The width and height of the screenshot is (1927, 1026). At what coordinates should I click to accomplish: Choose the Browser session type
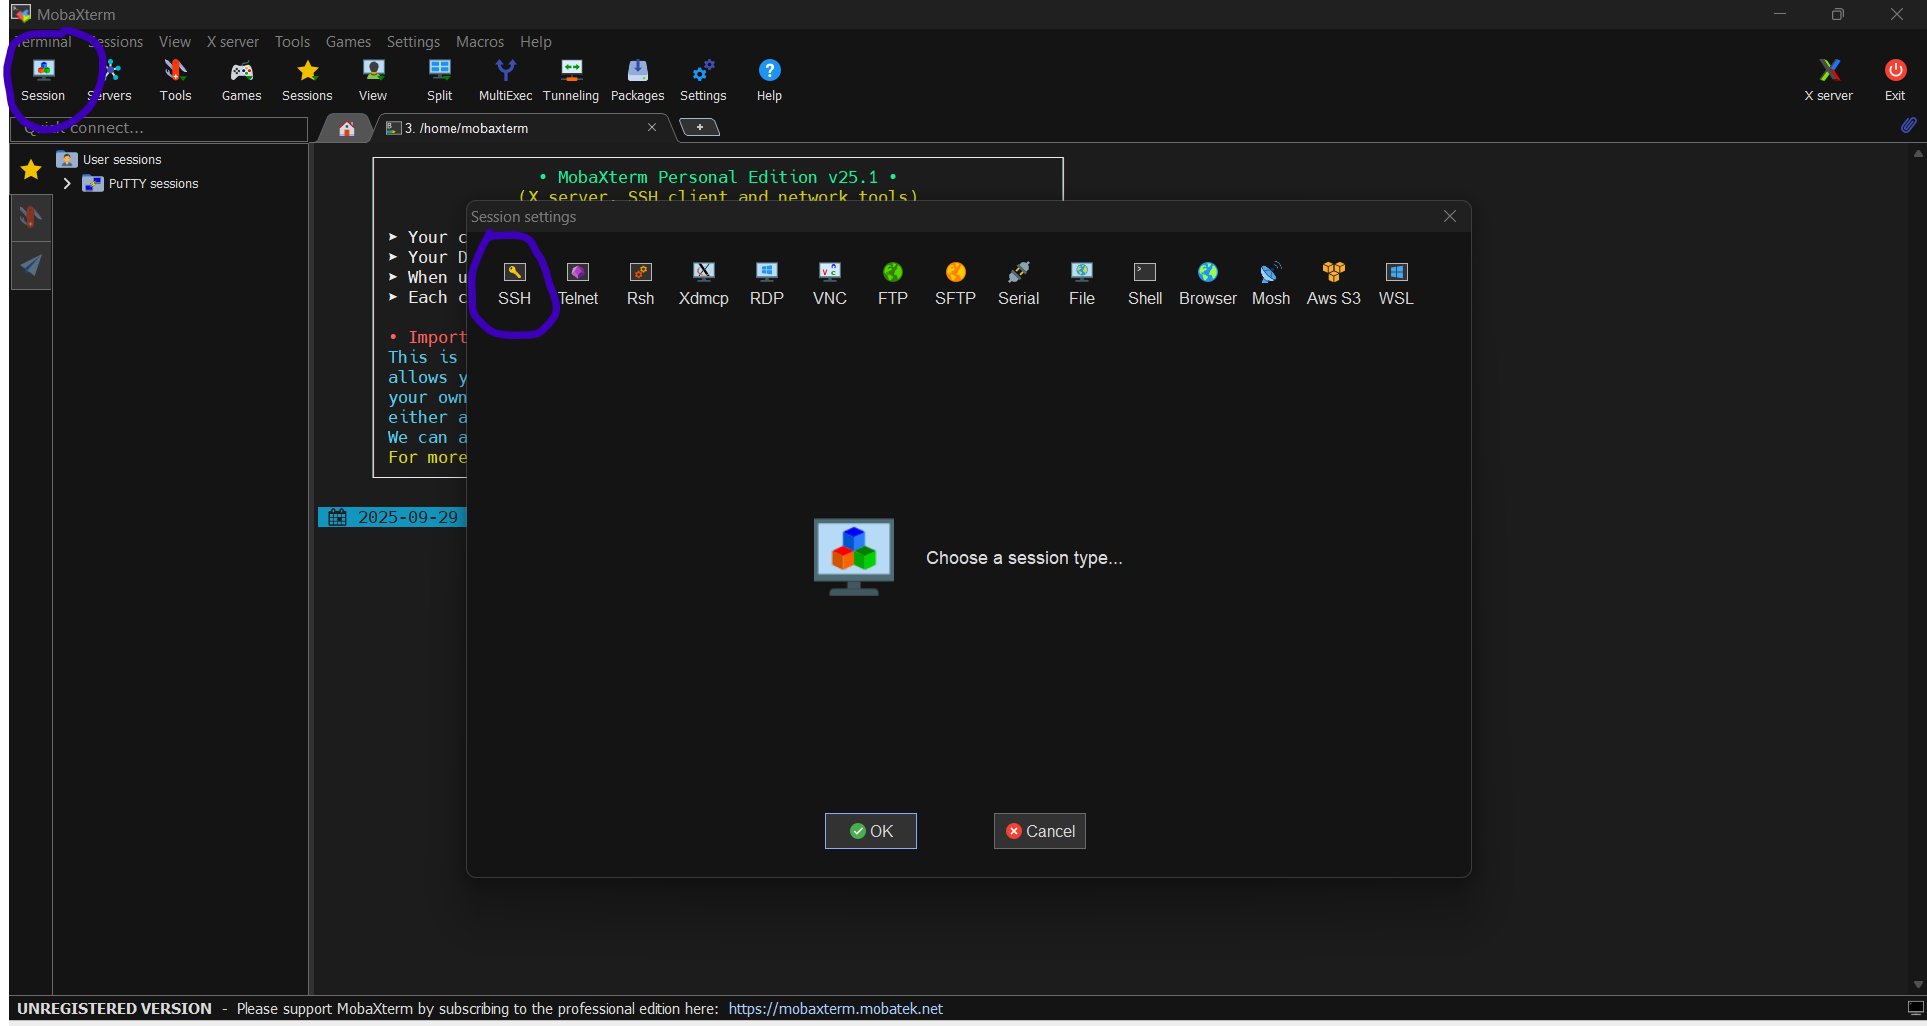pyautogui.click(x=1207, y=283)
